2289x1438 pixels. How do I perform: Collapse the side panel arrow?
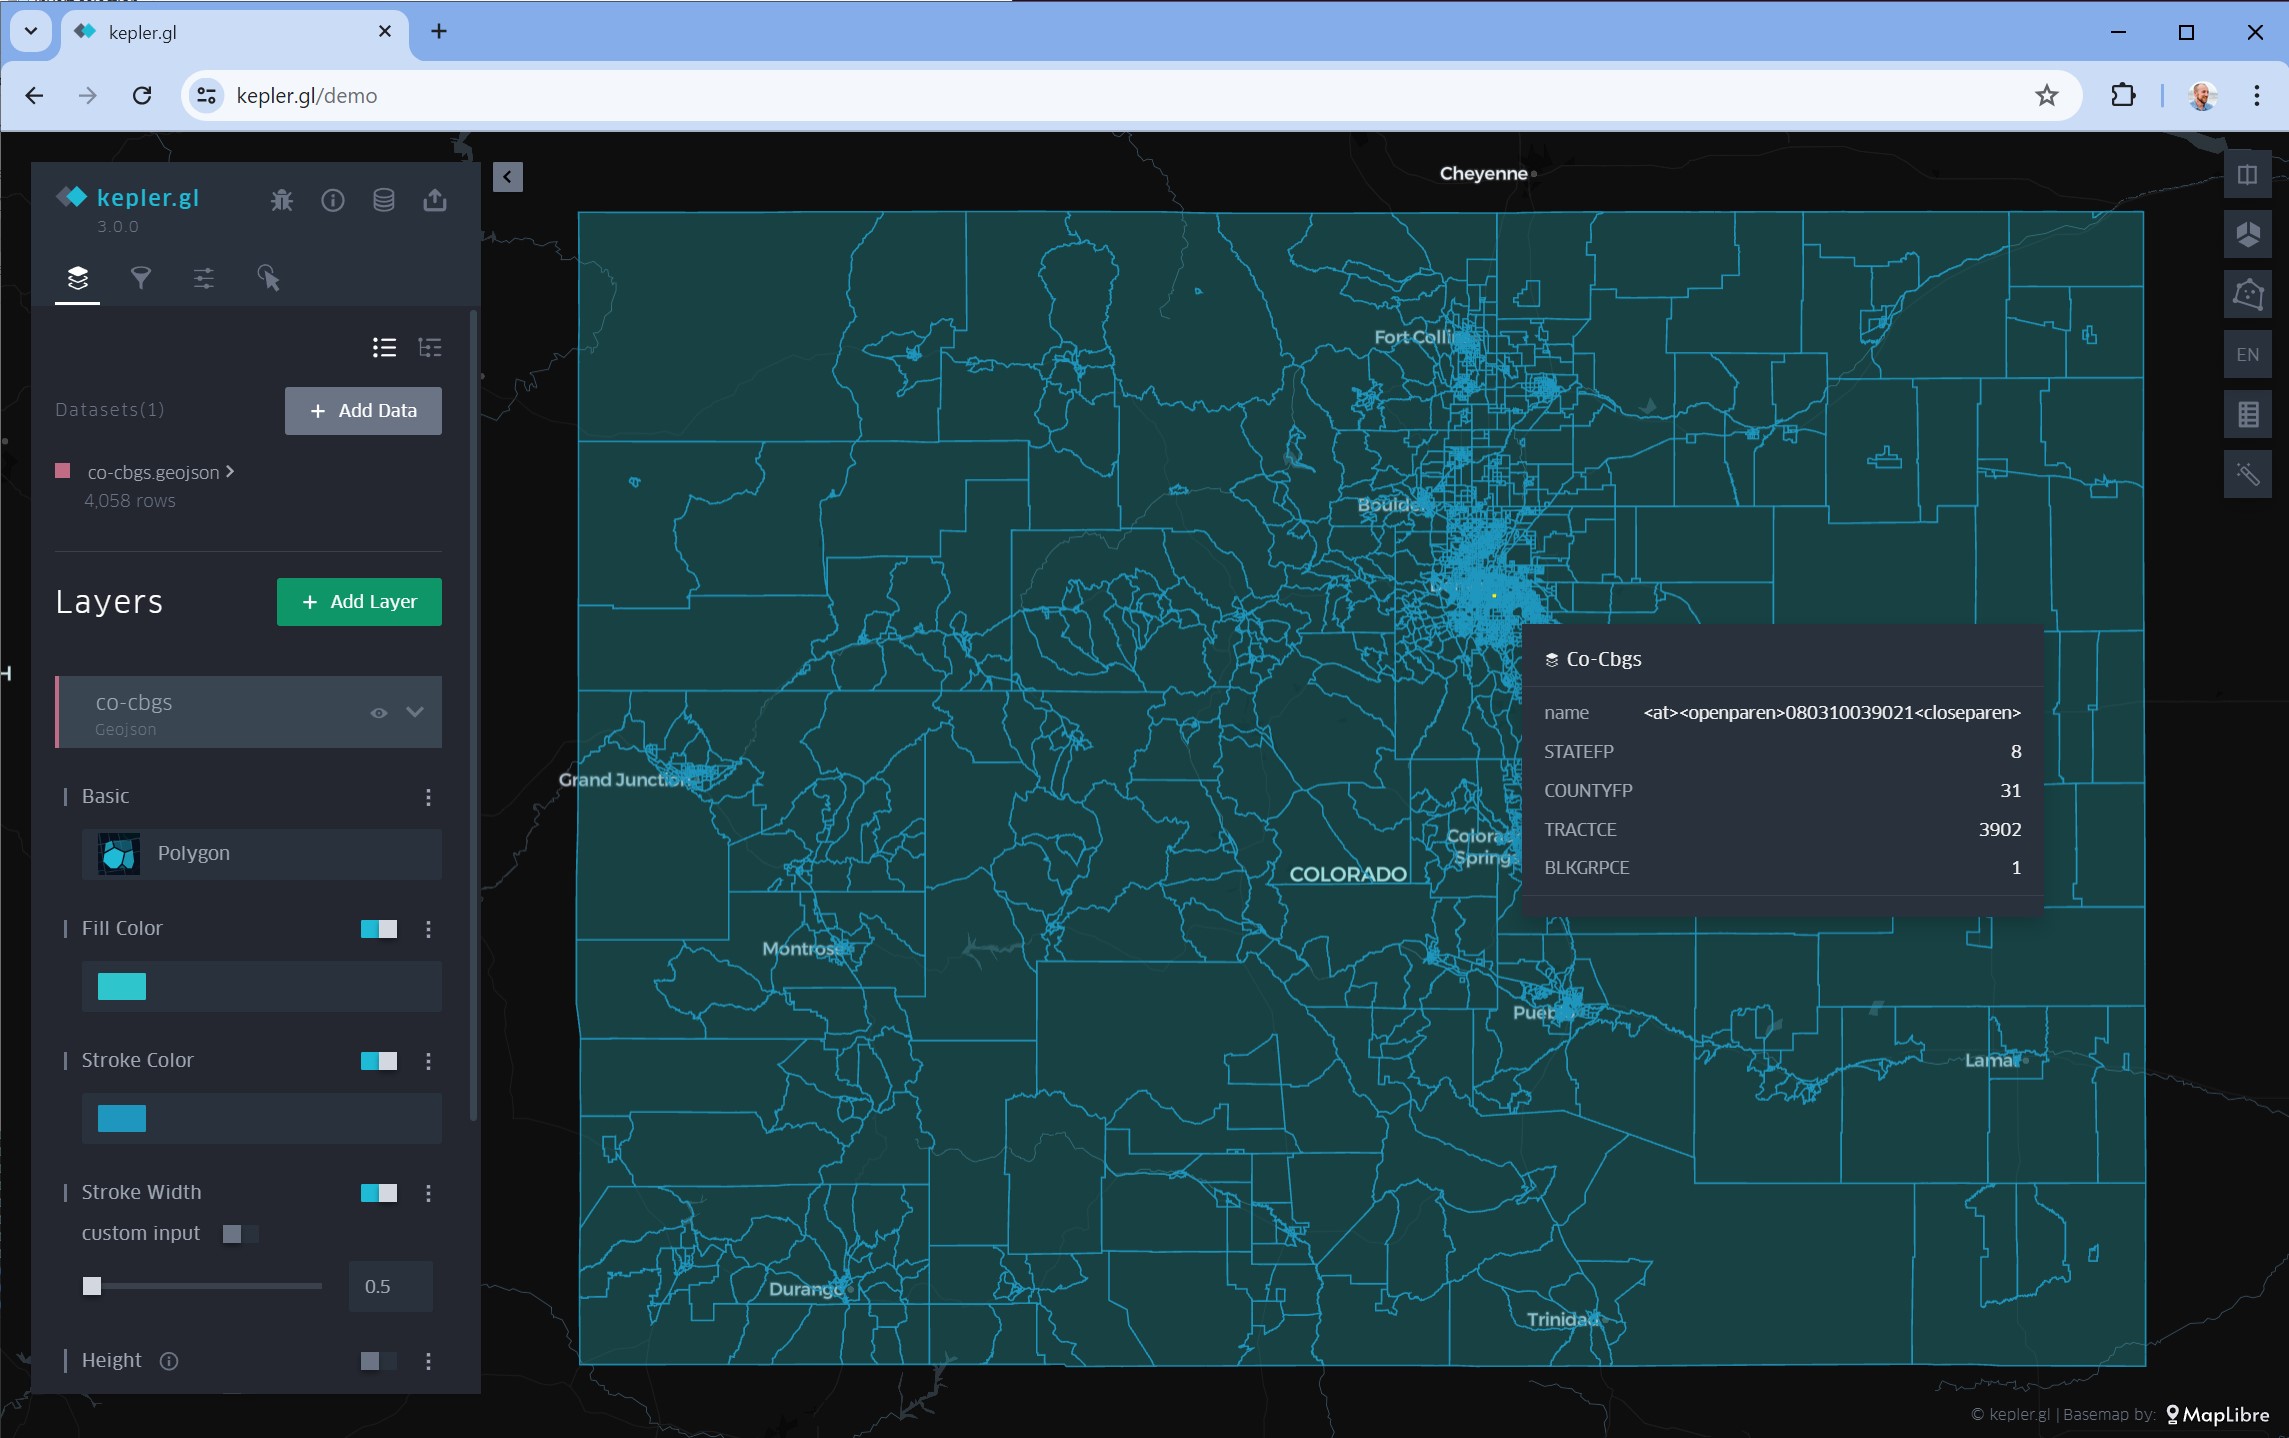click(507, 177)
